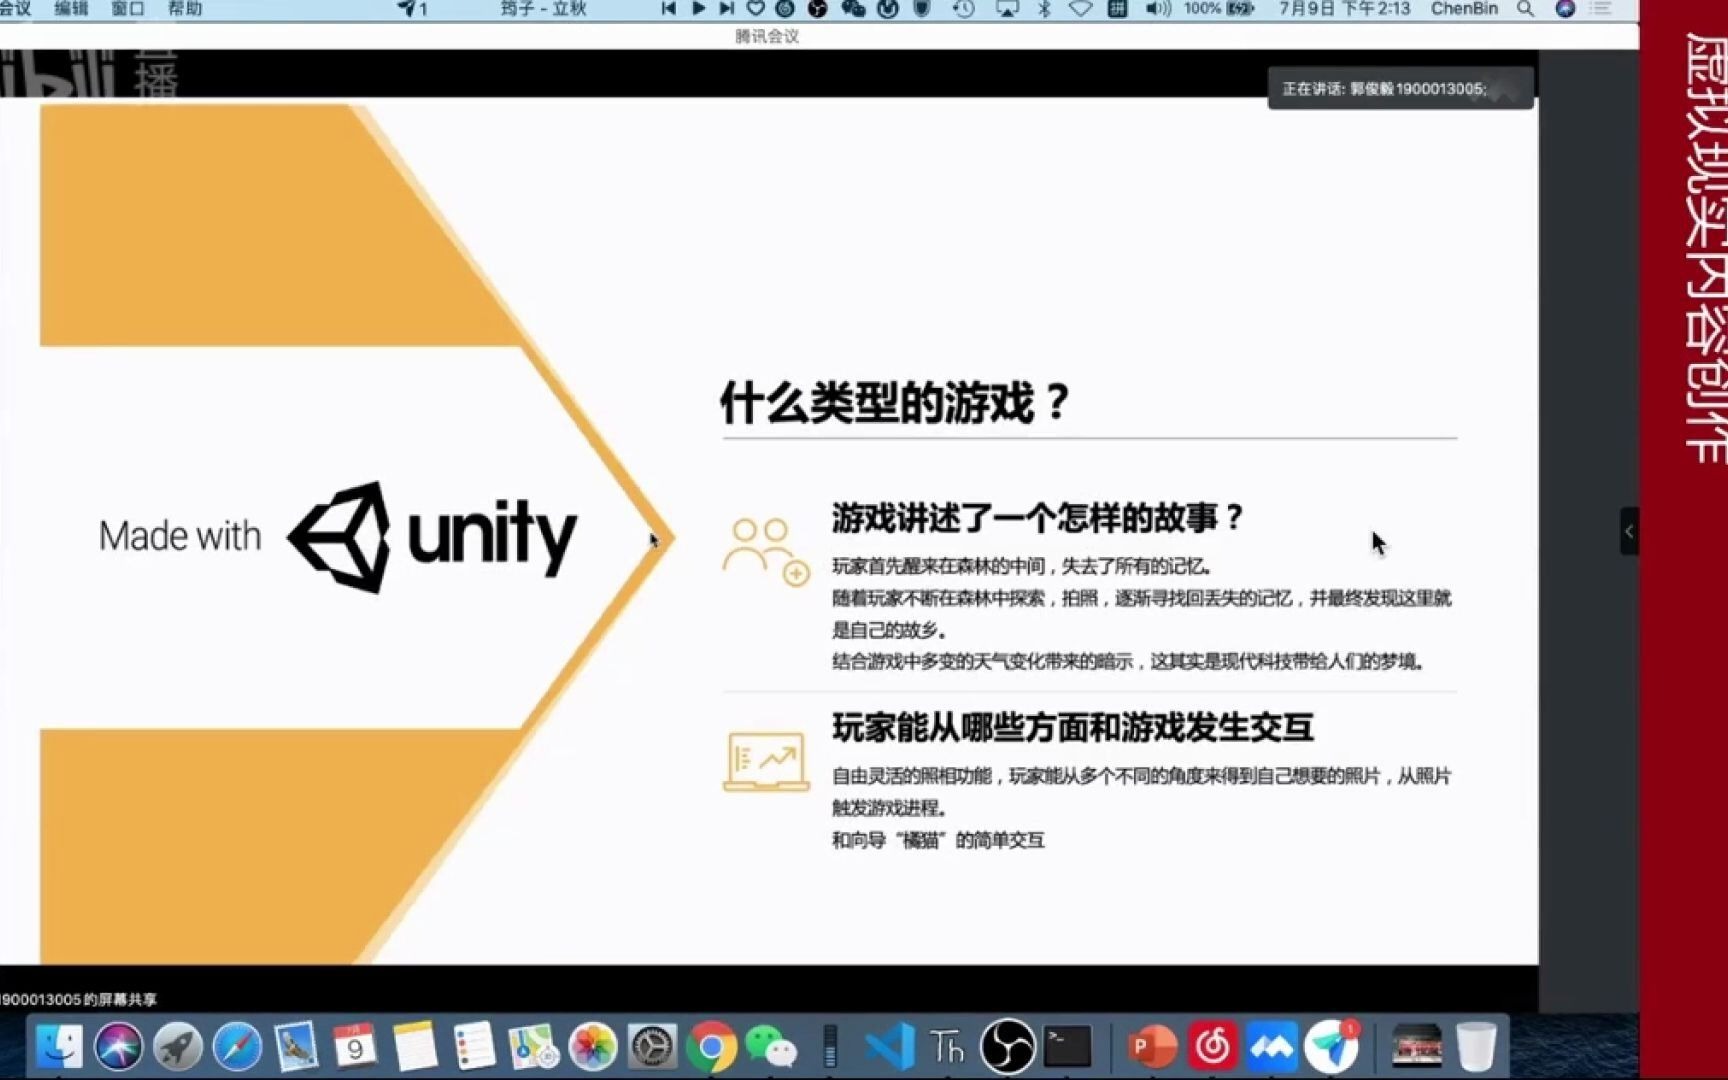This screenshot has height=1080, width=1728.
Task: Open the Th app icon in Dock
Action: point(947,1047)
